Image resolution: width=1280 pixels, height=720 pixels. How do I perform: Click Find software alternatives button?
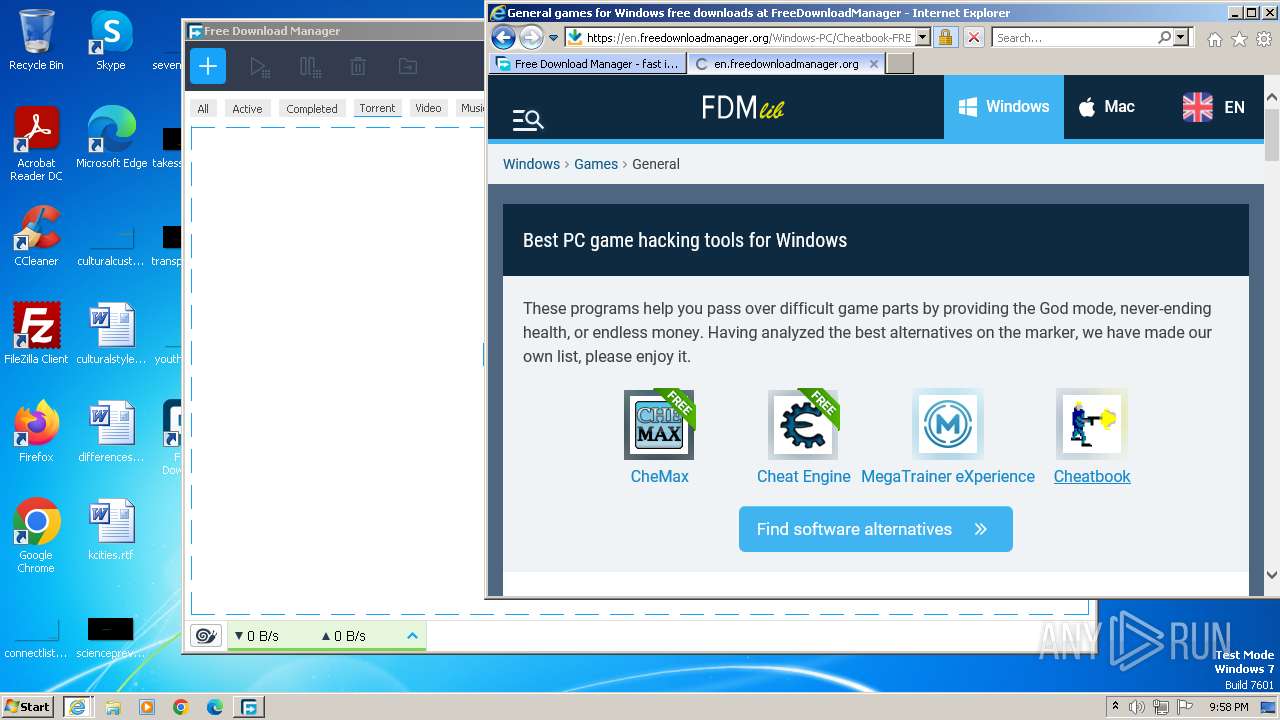click(875, 529)
